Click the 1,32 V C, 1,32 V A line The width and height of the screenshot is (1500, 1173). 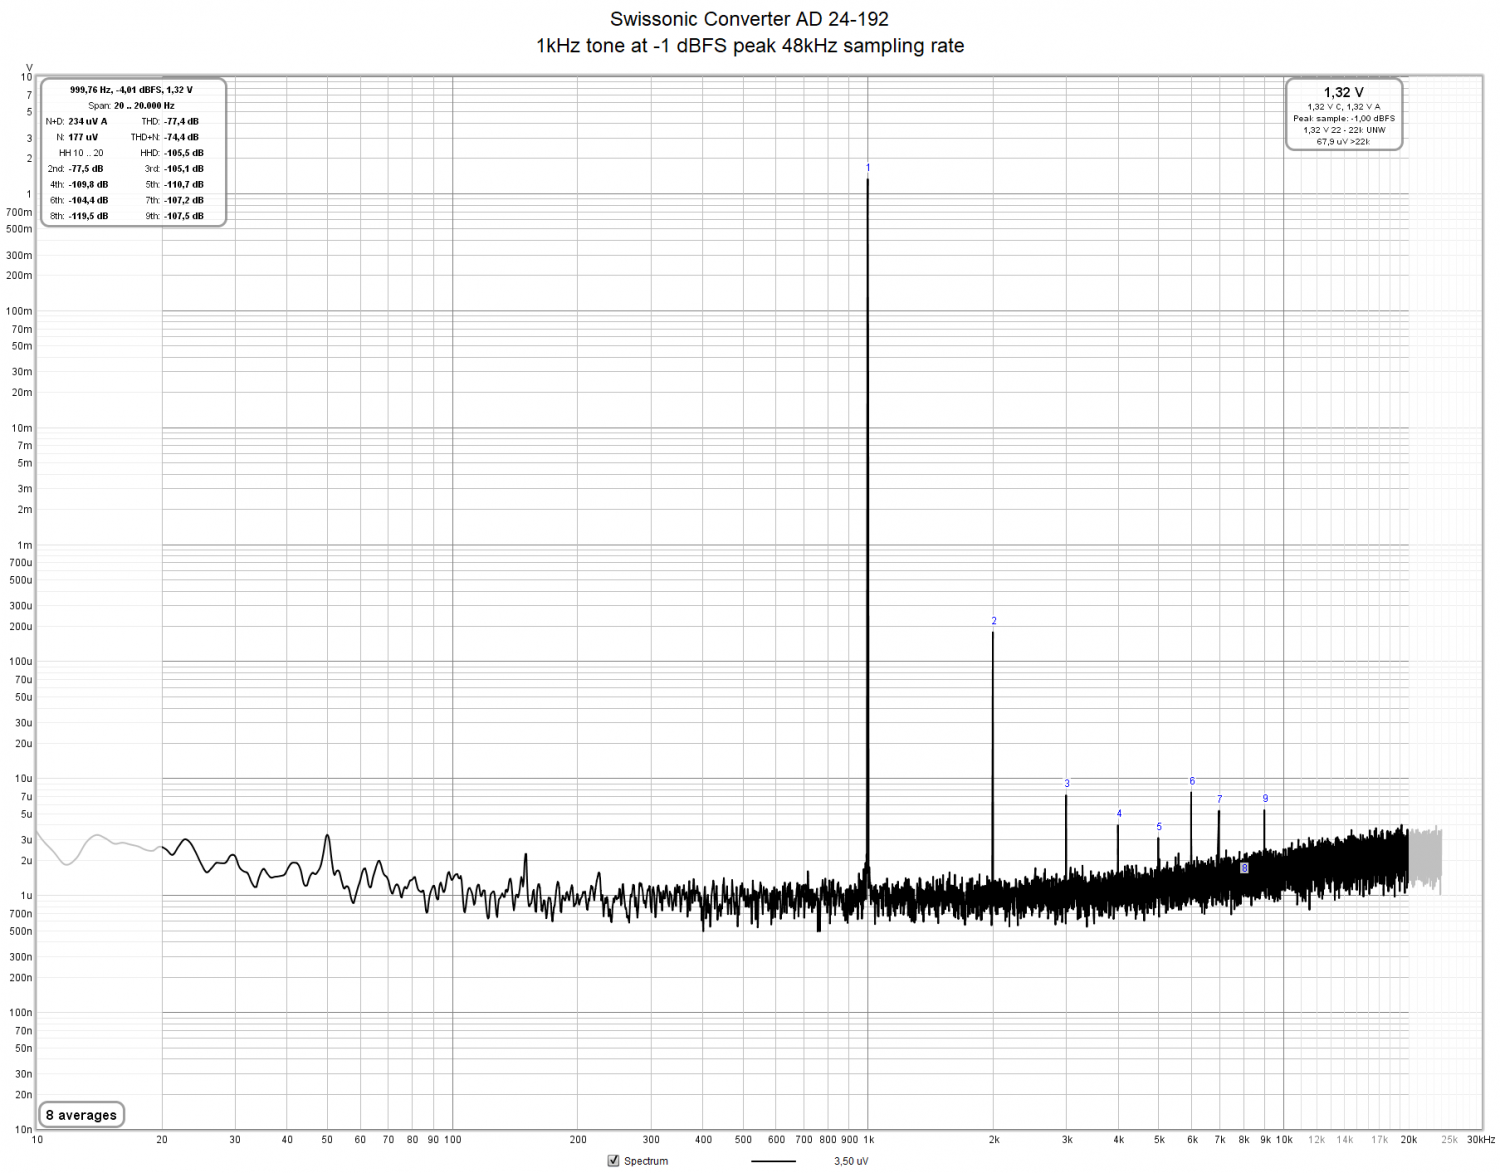point(1343,107)
